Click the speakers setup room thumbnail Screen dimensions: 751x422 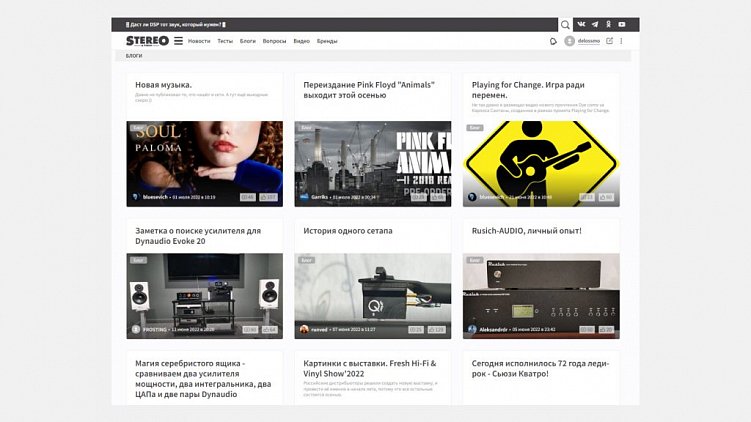click(x=205, y=296)
